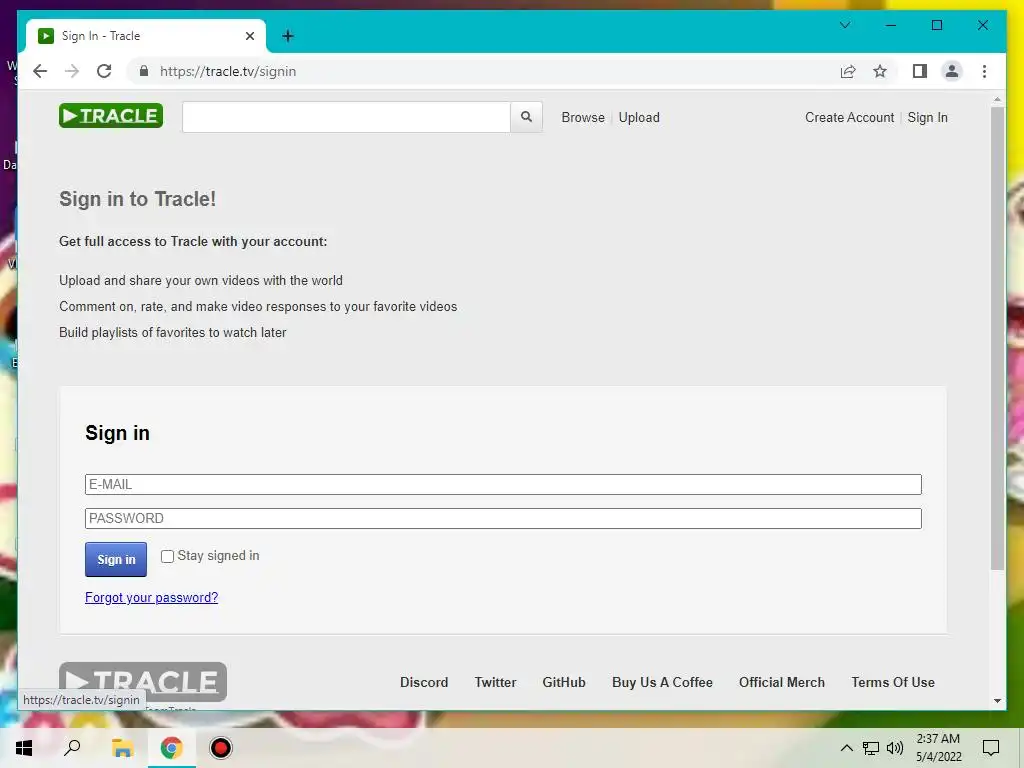Open a new tab with the plus icon
Screen dimensions: 1024x768
[288, 36]
